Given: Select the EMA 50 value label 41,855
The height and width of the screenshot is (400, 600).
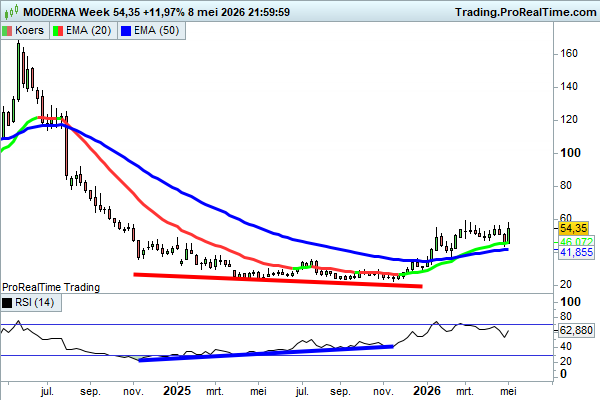Looking at the screenshot, I should click(x=576, y=252).
